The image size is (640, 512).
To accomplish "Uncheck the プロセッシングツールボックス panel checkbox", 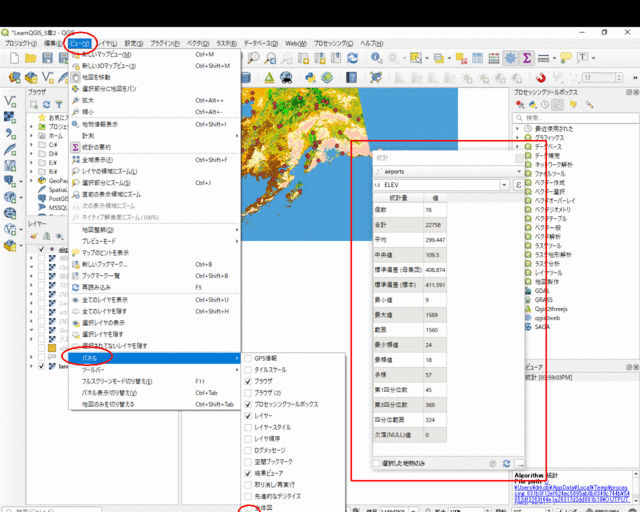I will 248,404.
